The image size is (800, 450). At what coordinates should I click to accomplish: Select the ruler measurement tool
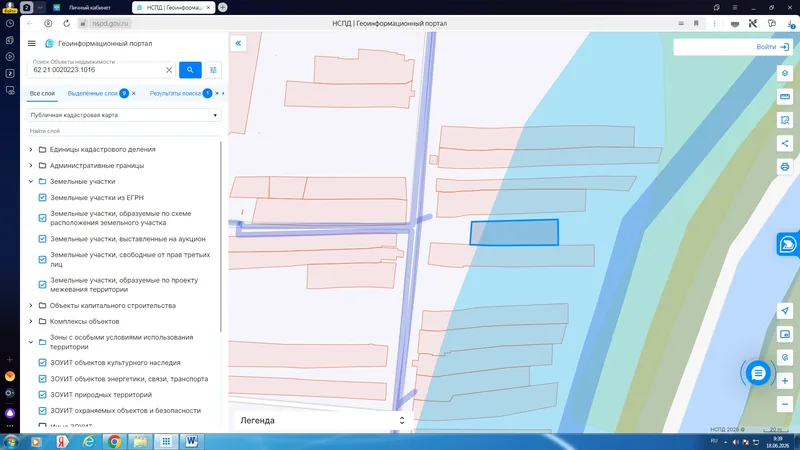(785, 96)
